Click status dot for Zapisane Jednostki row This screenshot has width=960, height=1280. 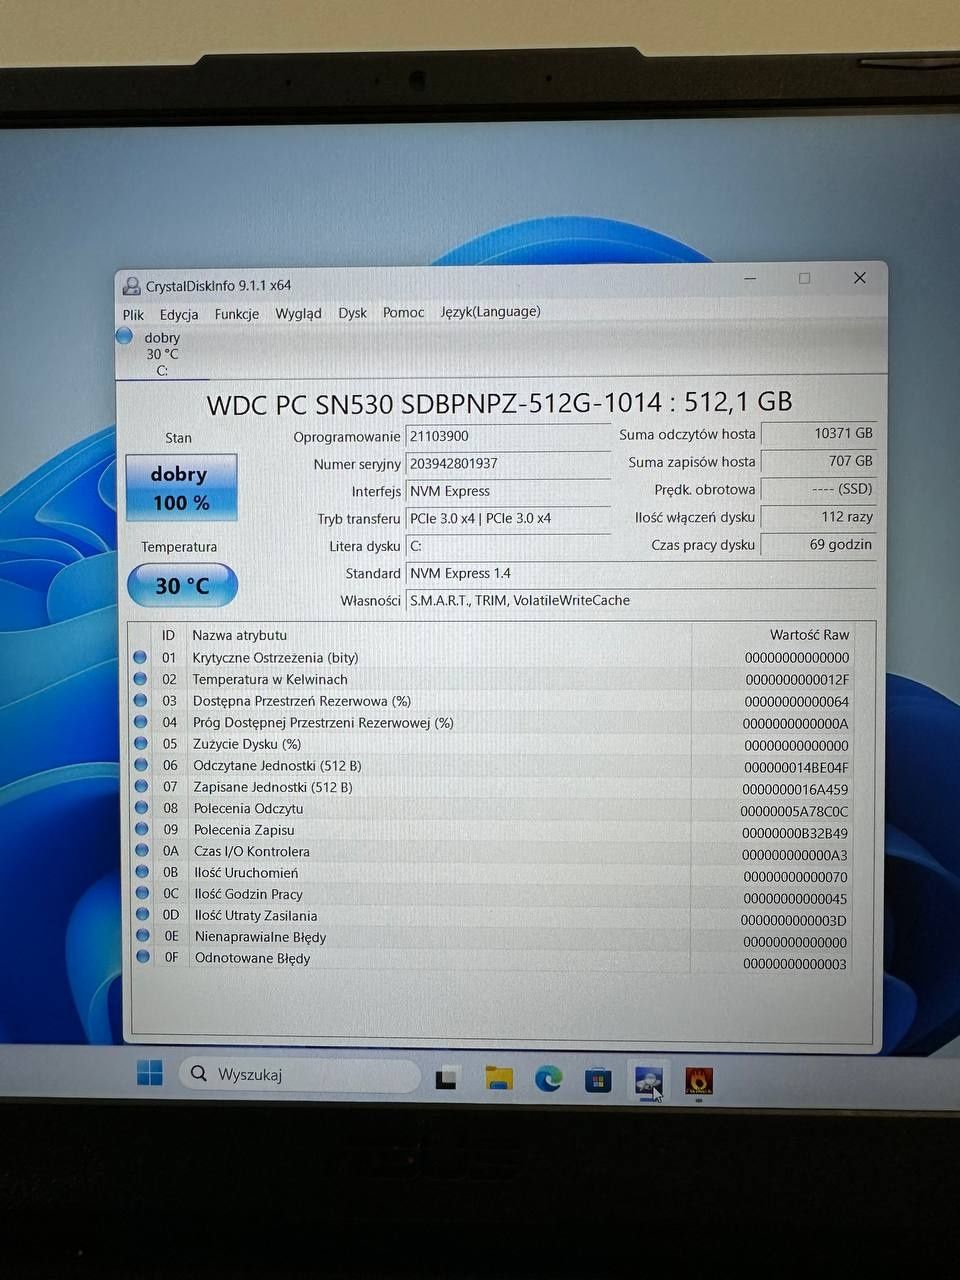point(141,786)
